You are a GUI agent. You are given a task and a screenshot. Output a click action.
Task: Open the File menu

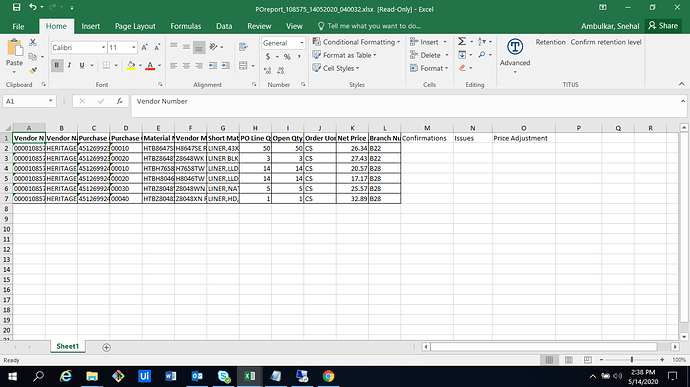pyautogui.click(x=18, y=26)
